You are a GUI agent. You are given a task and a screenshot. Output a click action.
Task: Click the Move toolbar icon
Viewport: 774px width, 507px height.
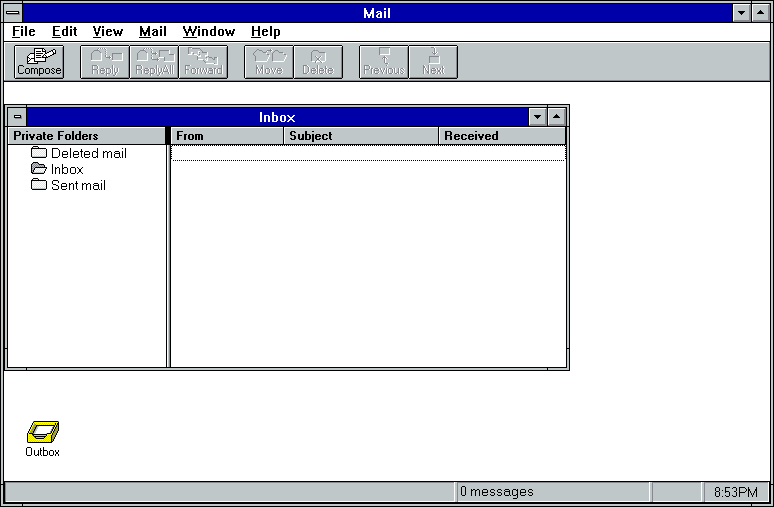click(268, 62)
